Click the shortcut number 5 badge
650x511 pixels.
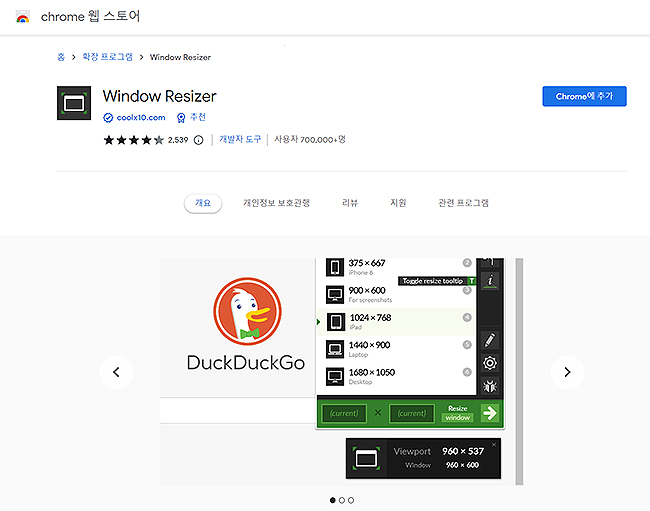467,345
